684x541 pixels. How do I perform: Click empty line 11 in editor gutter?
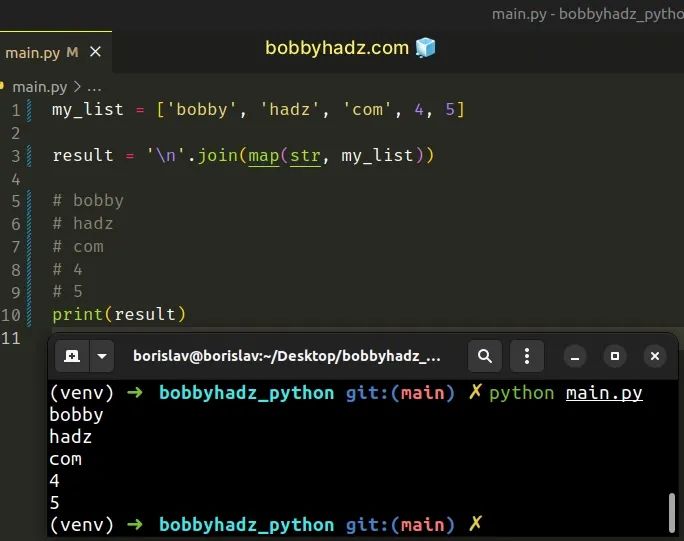pos(11,338)
